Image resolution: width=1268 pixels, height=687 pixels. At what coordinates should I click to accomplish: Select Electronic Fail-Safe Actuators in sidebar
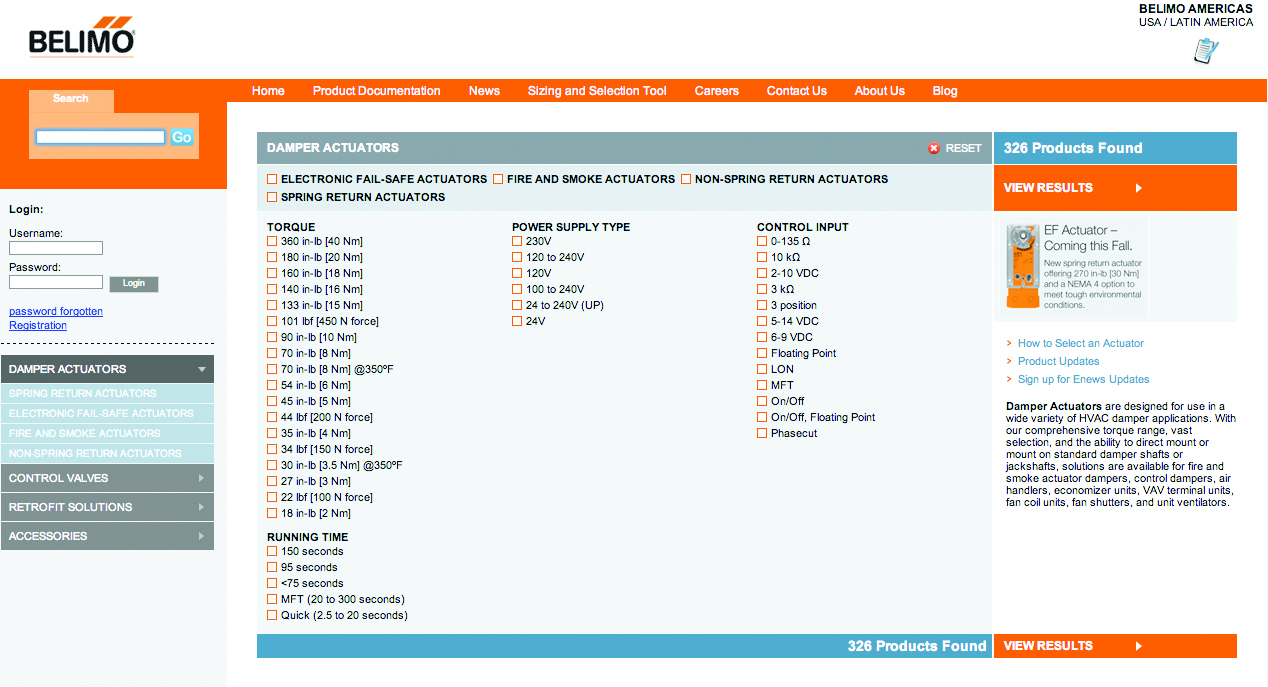point(107,413)
